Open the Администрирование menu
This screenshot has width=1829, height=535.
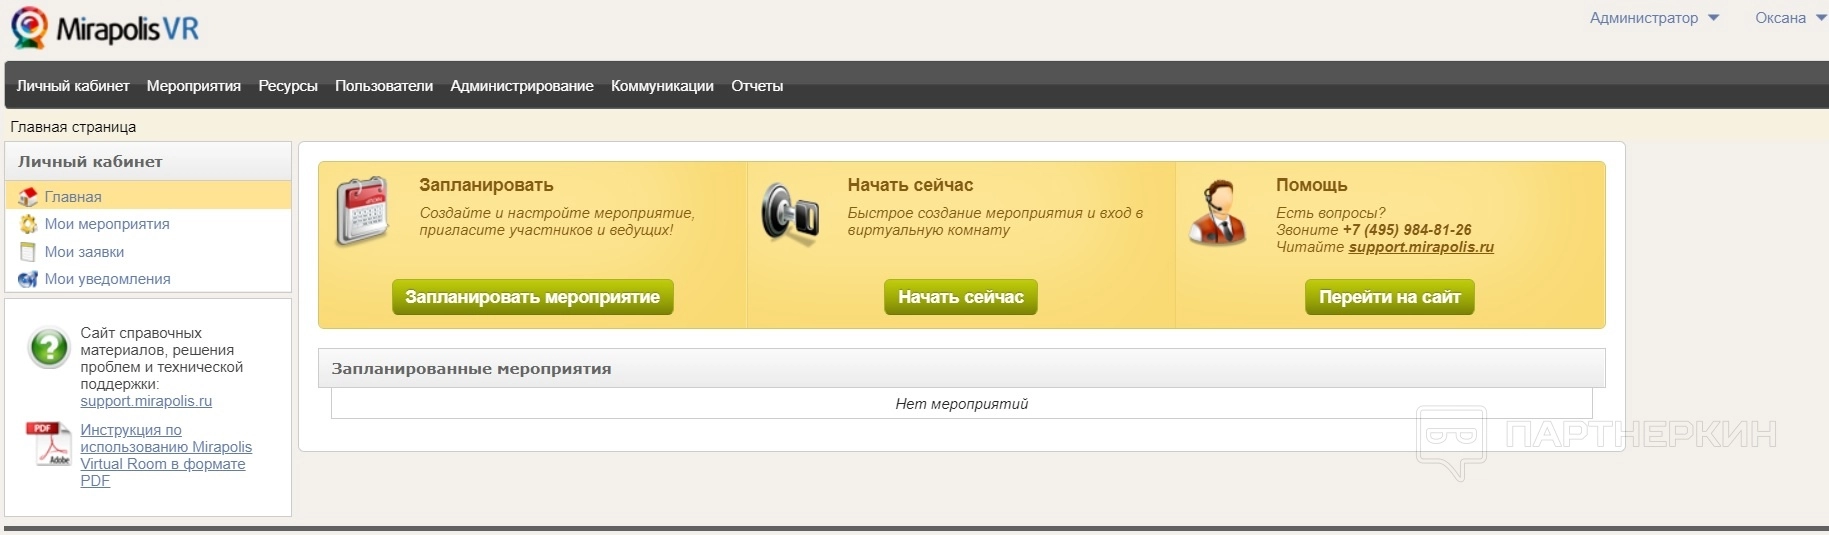click(522, 86)
